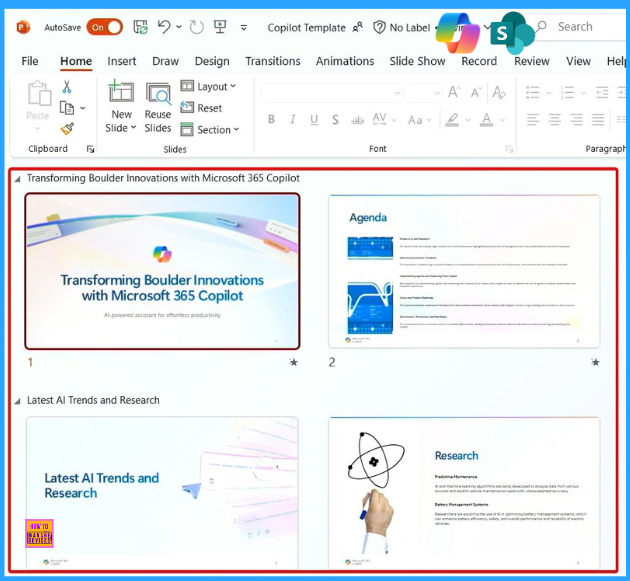630x581 pixels.
Task: Toggle Underline formatting
Action: (314, 119)
